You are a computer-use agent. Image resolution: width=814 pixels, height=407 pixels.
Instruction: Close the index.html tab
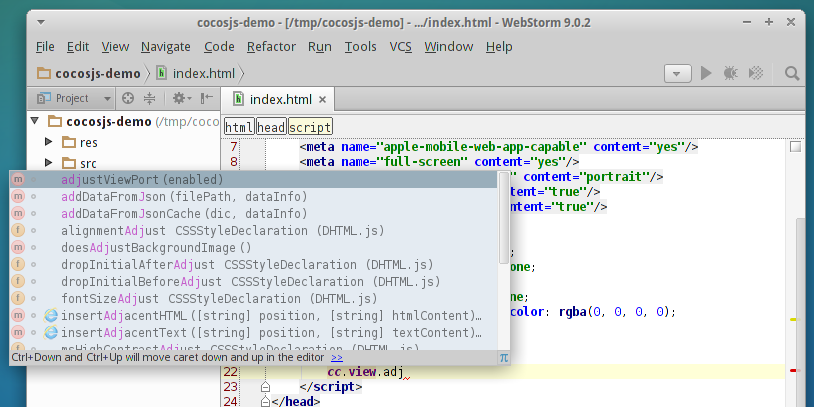(322, 100)
